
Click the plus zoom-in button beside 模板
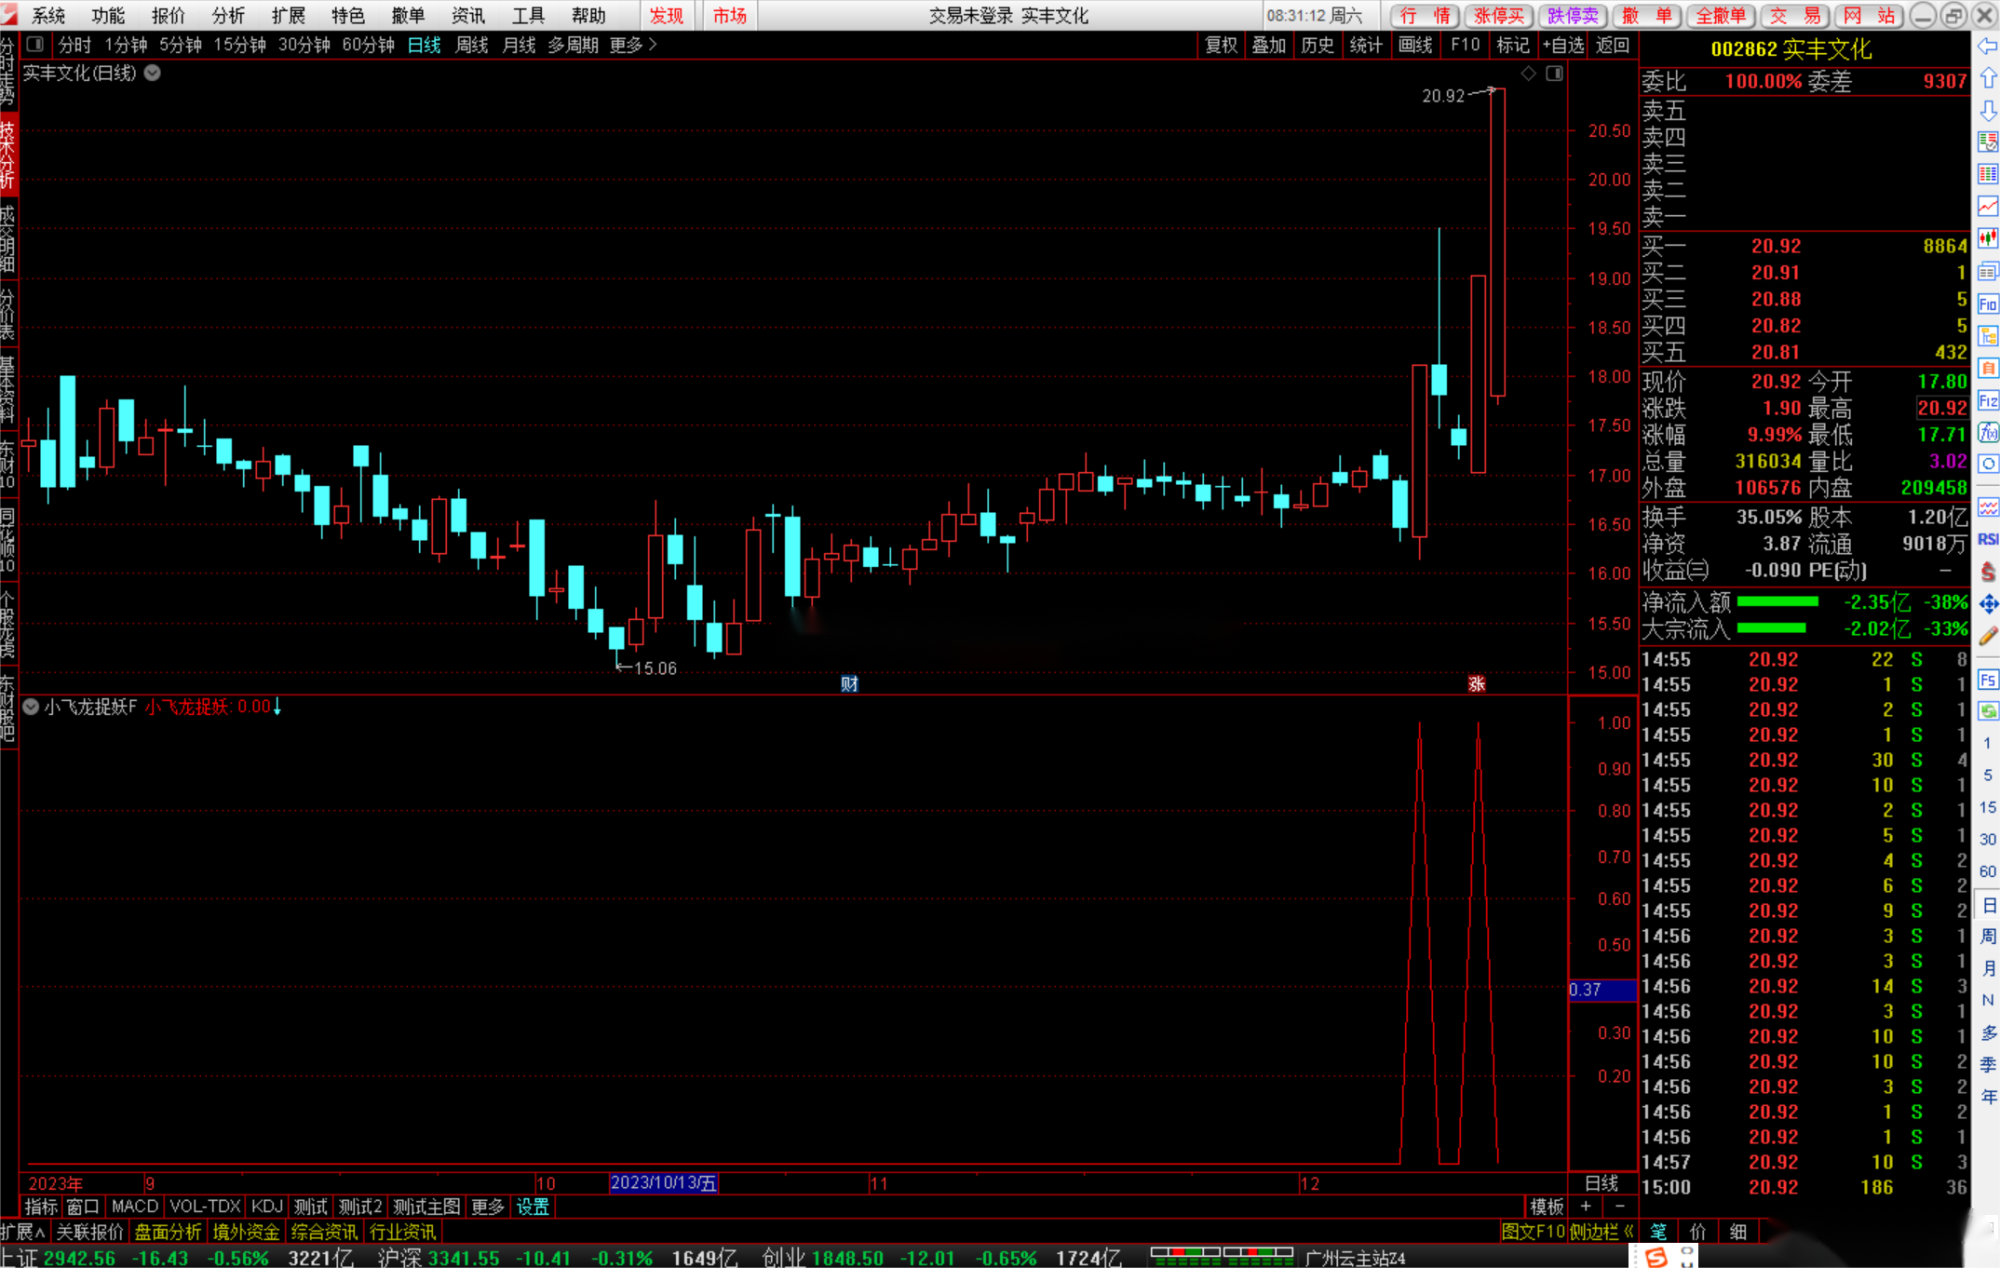(x=1586, y=1206)
